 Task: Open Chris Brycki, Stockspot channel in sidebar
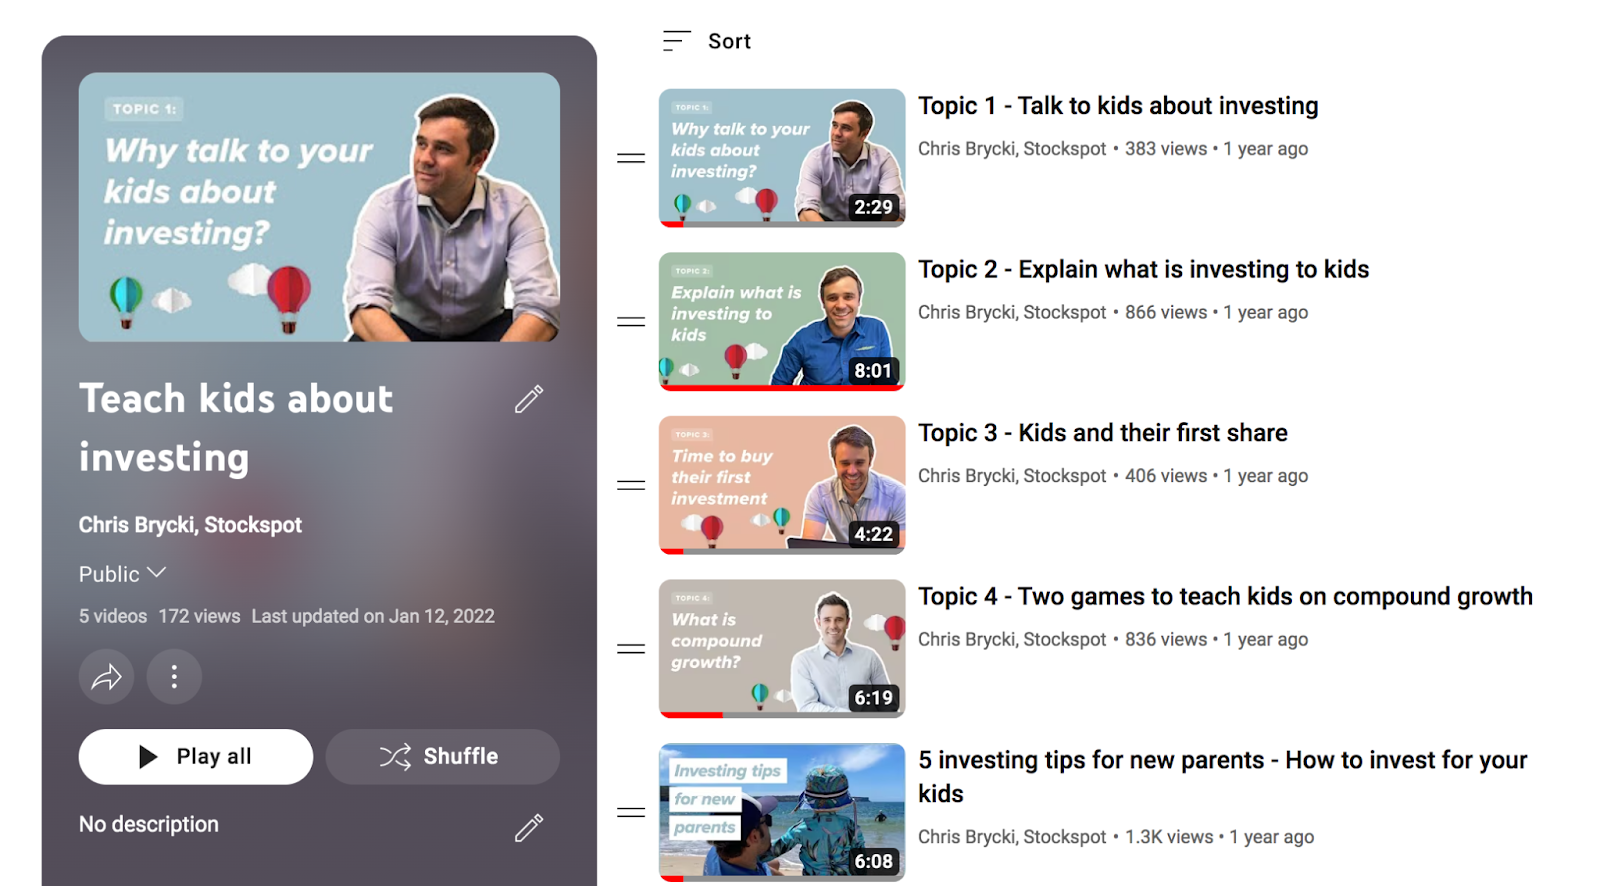tap(190, 525)
